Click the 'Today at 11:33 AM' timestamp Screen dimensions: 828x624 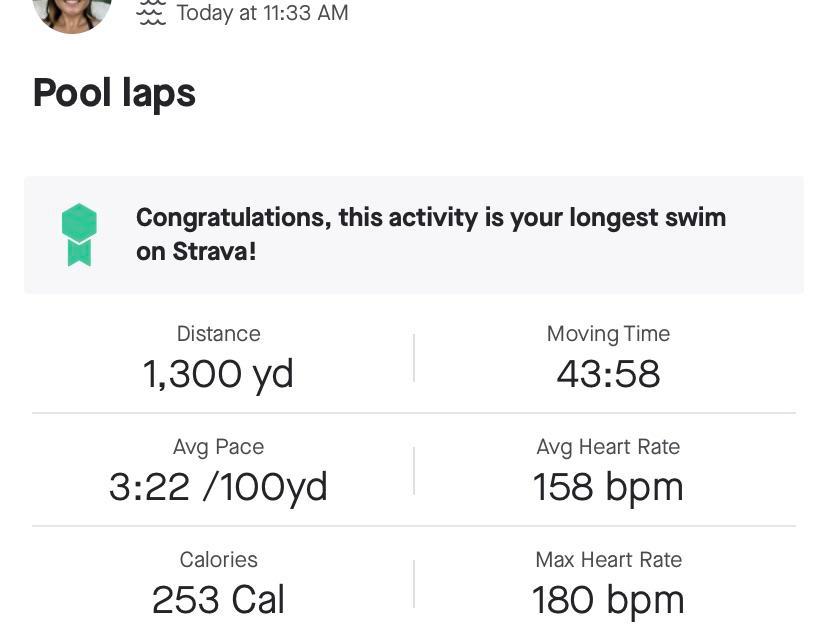[x=262, y=13]
